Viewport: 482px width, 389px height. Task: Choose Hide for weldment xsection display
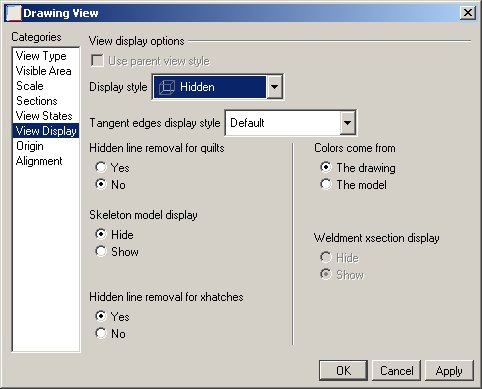(x=326, y=257)
